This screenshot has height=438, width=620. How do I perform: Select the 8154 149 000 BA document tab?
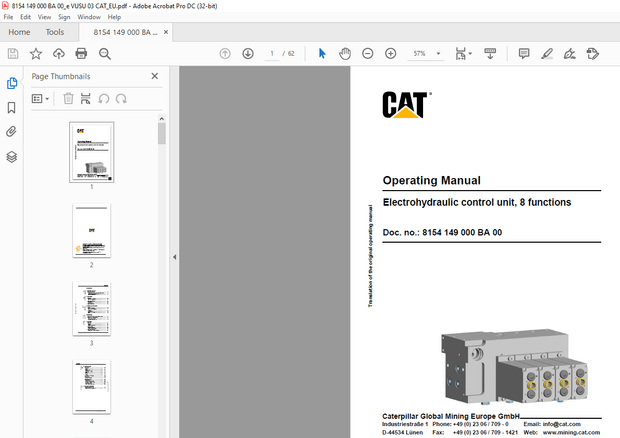[125, 32]
